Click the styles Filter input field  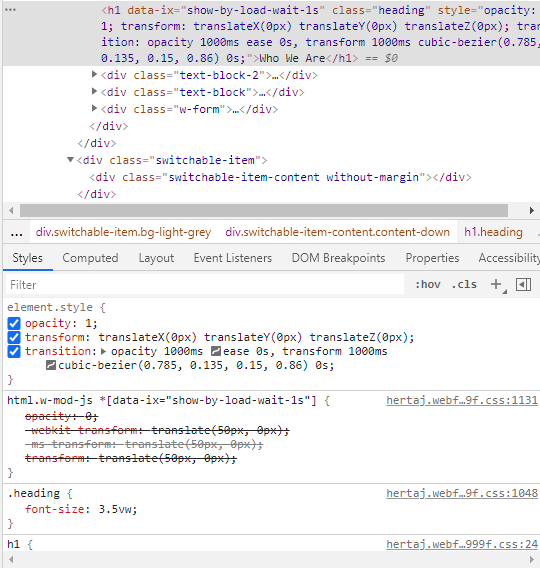205,285
